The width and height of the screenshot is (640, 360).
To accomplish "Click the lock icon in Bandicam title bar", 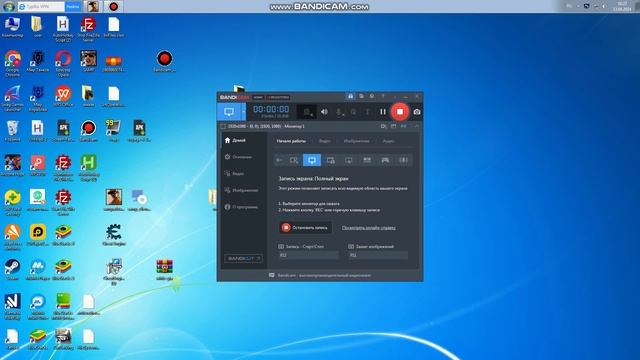I will point(350,97).
